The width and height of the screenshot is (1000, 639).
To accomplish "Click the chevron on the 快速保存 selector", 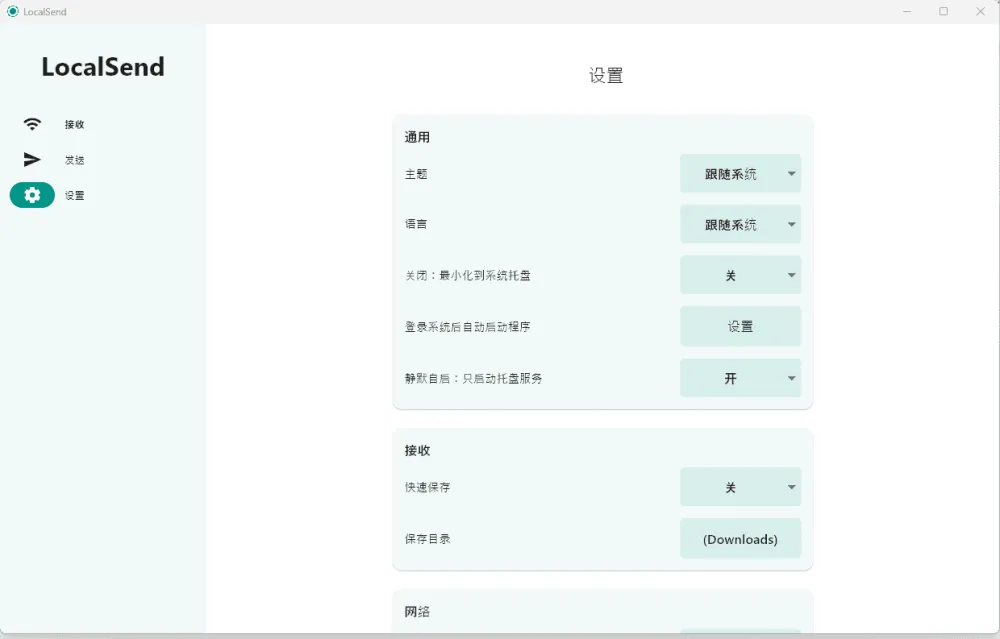I will pos(789,486).
